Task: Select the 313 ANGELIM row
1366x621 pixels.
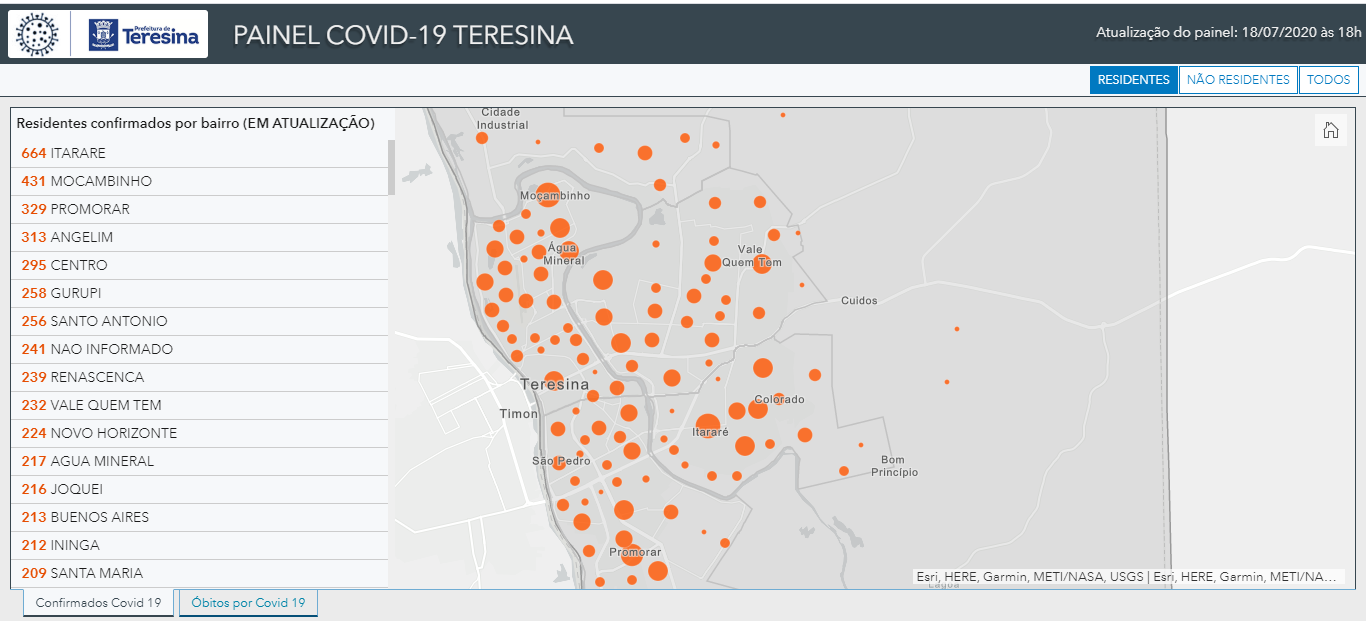Action: [x=200, y=237]
